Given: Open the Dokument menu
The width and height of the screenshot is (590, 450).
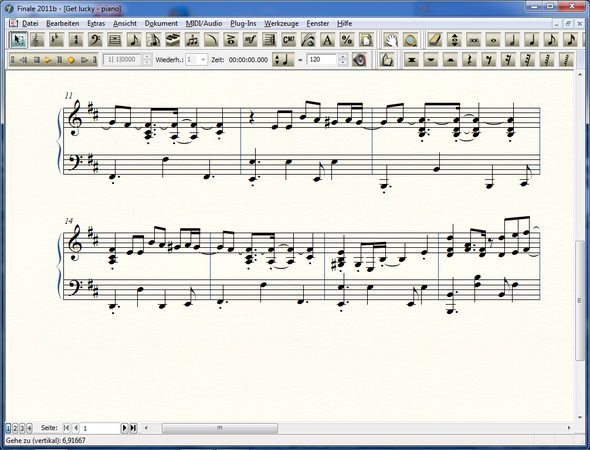Looking at the screenshot, I should (x=161, y=23).
